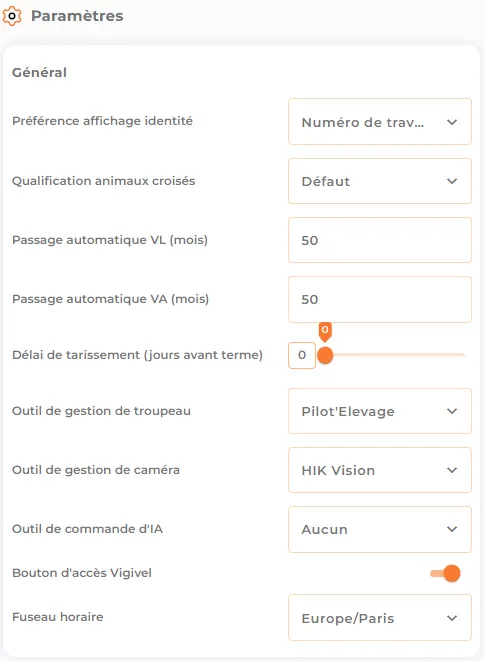
Task: Click the chevron arrow beside Défaut
Action: tap(452, 181)
